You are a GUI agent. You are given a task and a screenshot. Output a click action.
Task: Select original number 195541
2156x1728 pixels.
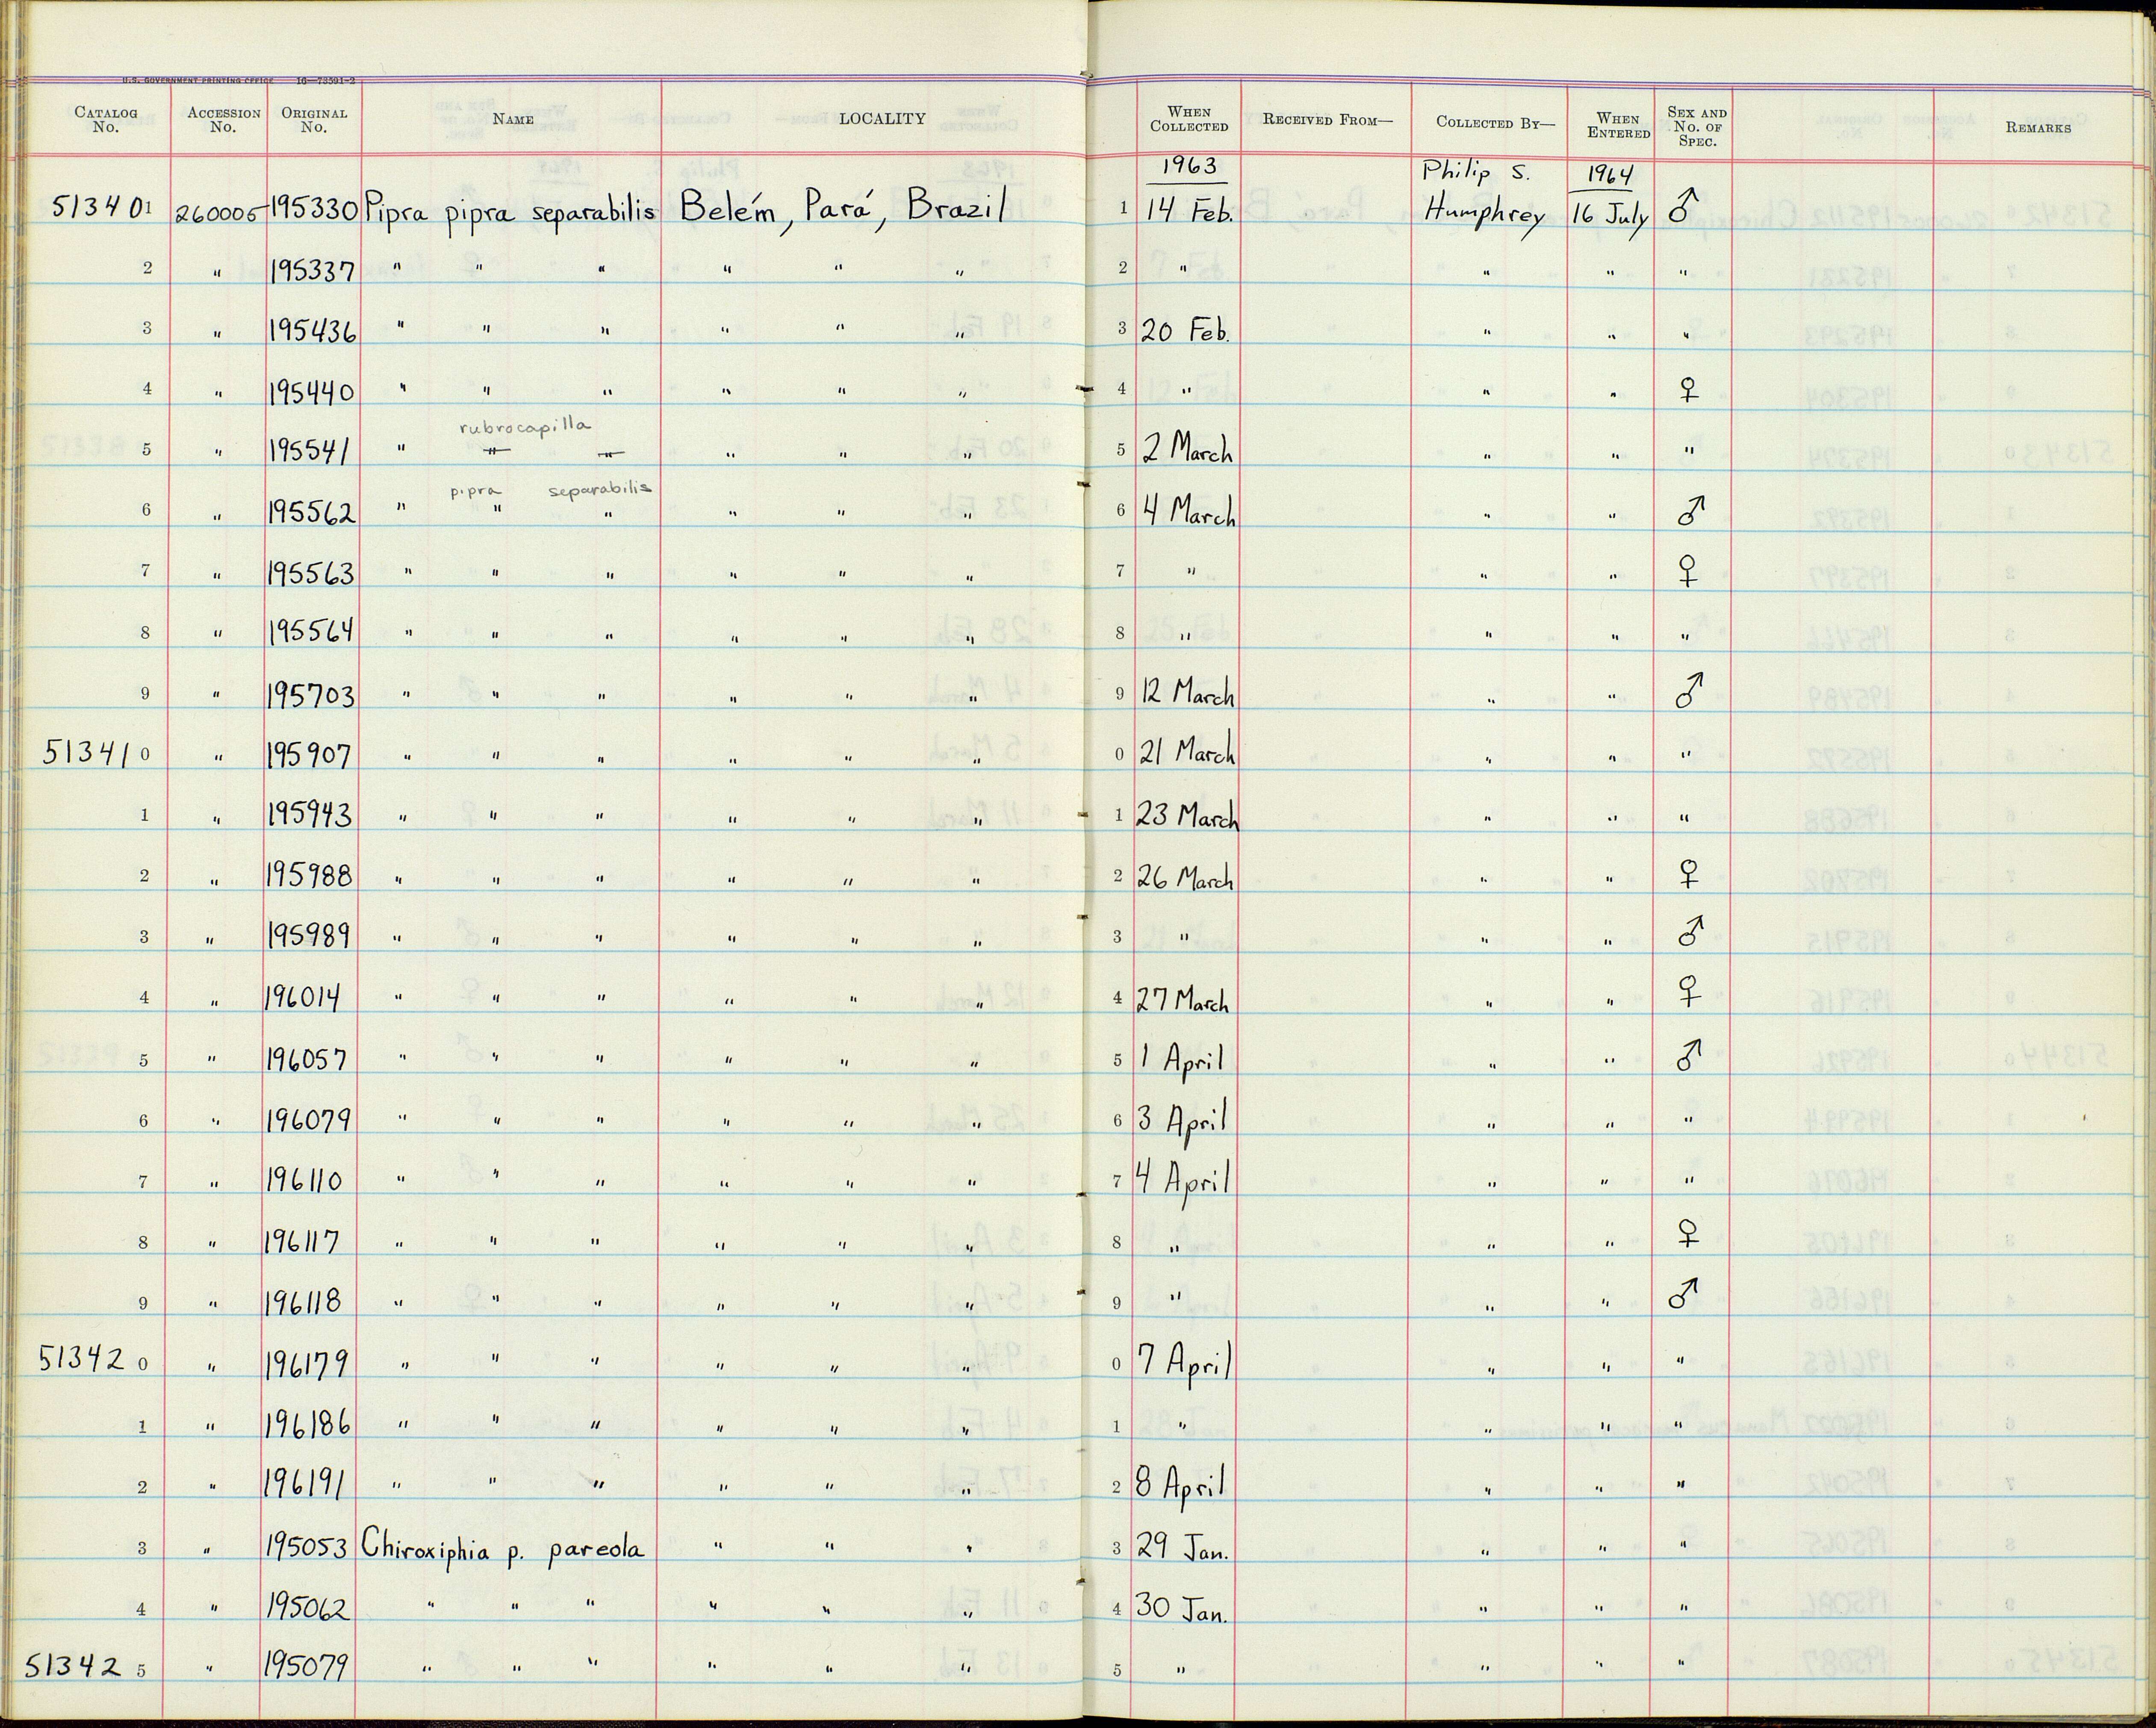click(310, 452)
